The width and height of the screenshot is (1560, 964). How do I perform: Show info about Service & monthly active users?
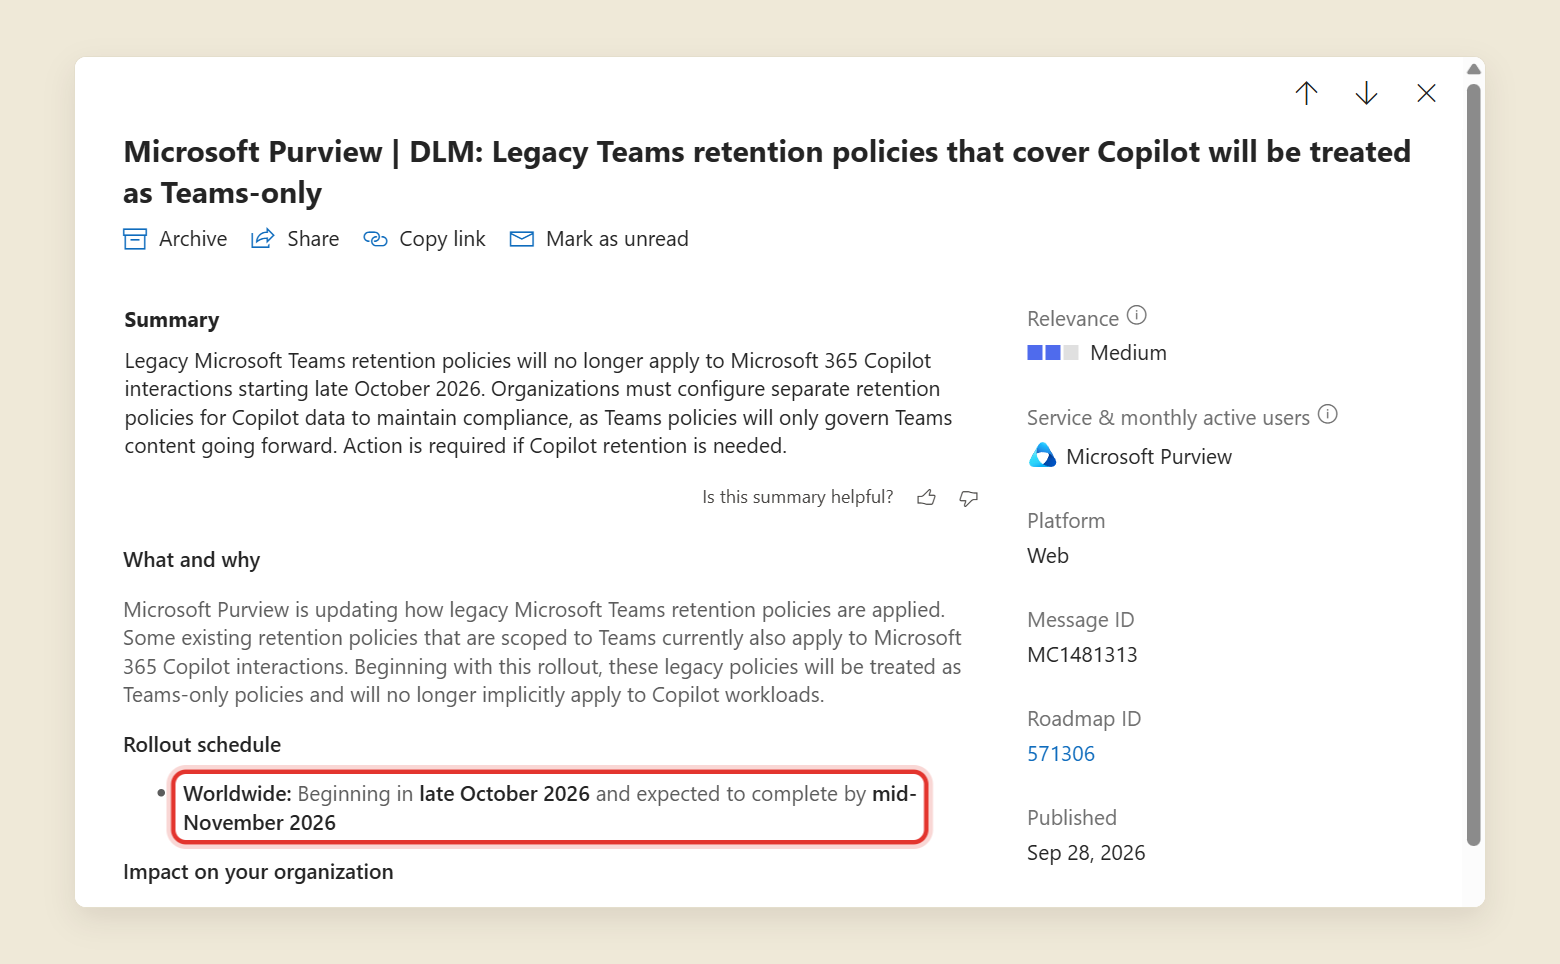pyautogui.click(x=1328, y=414)
